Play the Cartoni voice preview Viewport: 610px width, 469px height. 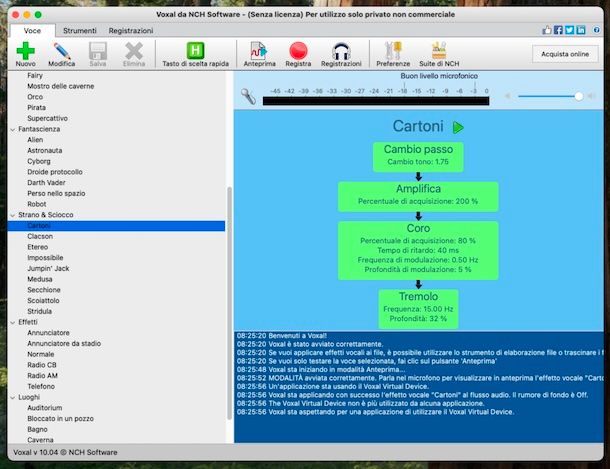click(x=458, y=127)
